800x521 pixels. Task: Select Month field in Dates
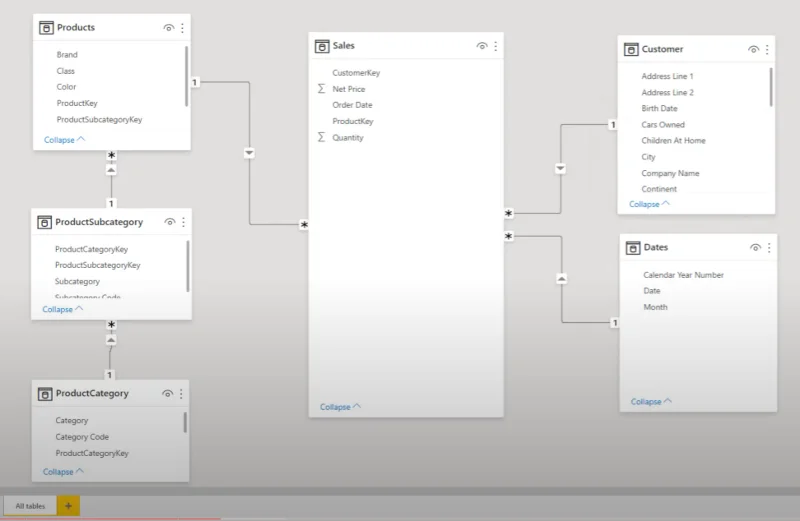(656, 307)
